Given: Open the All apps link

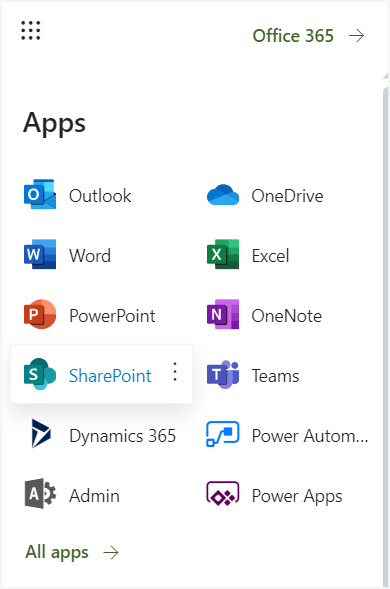Looking at the screenshot, I should pos(57,552).
